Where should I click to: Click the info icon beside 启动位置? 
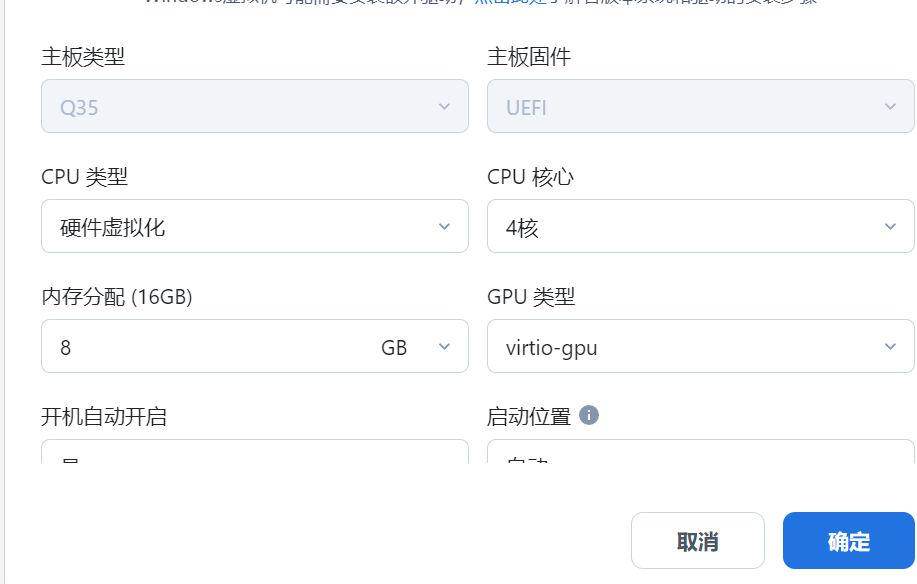pyautogui.click(x=588, y=416)
